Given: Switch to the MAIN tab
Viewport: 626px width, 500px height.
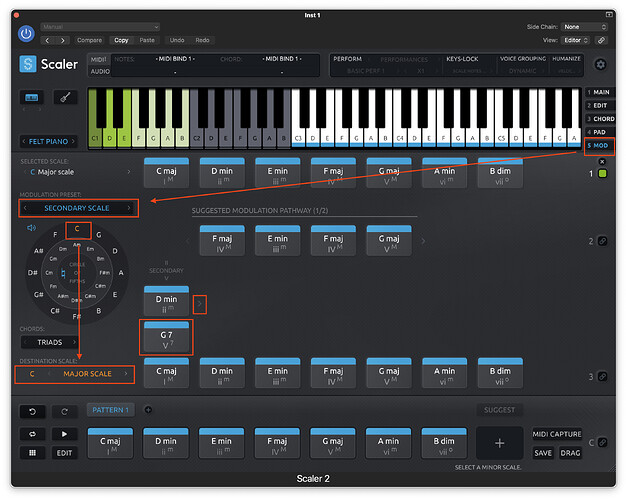Looking at the screenshot, I should point(600,92).
